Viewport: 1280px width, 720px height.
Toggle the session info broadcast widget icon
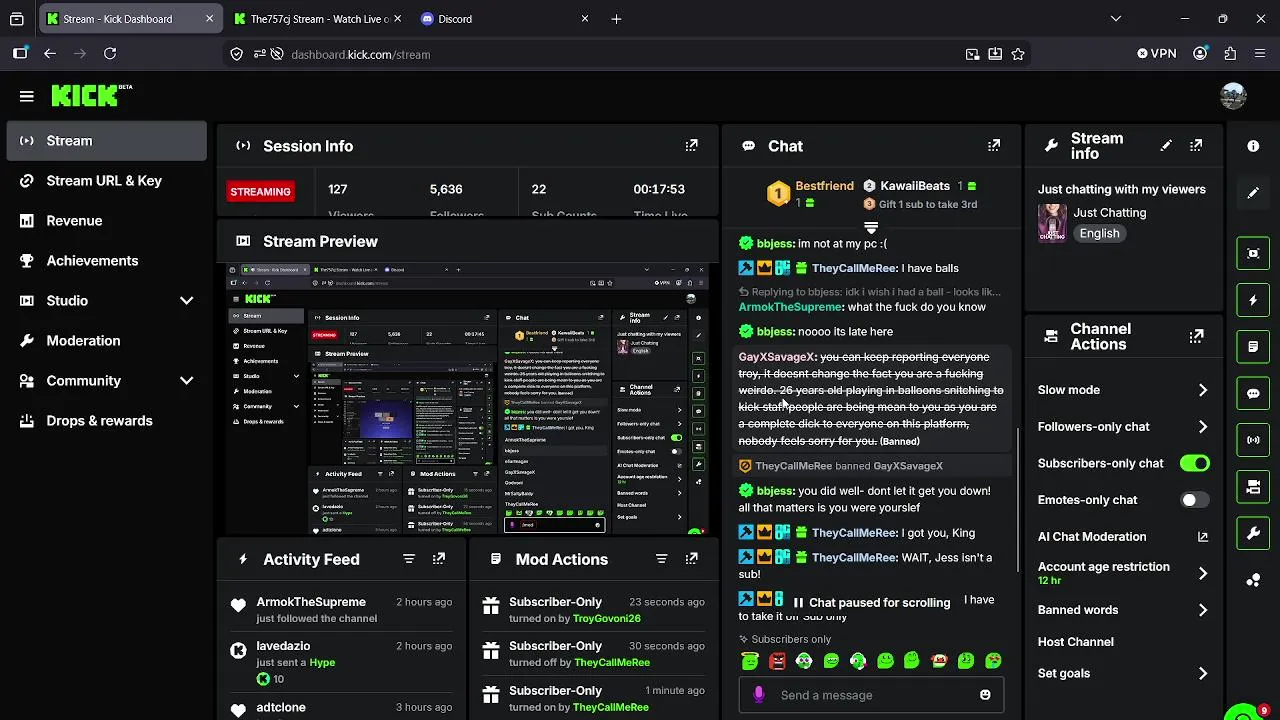pyautogui.click(x=1253, y=440)
